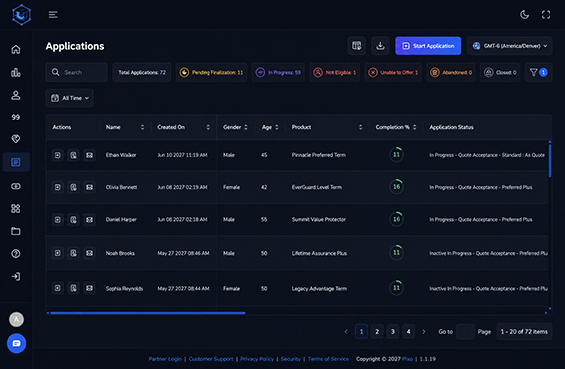Viewport: 565px width, 369px height.
Task: Click the hexagon app logo
Action: (x=21, y=15)
